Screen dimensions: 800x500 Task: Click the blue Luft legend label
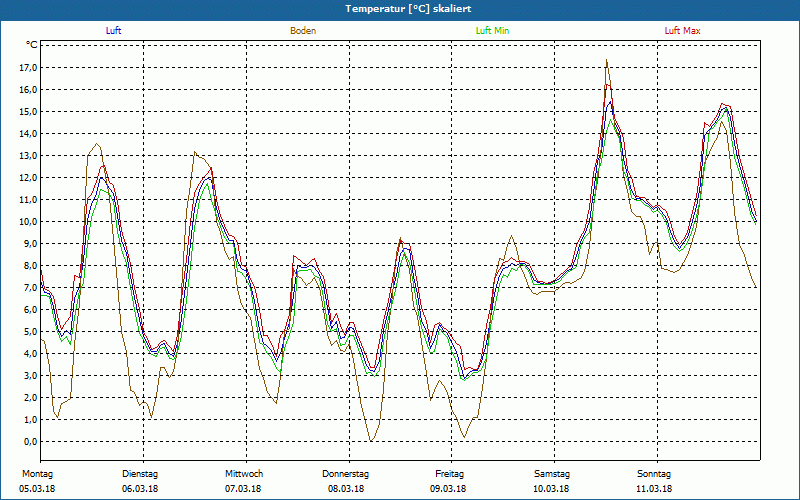tap(113, 31)
